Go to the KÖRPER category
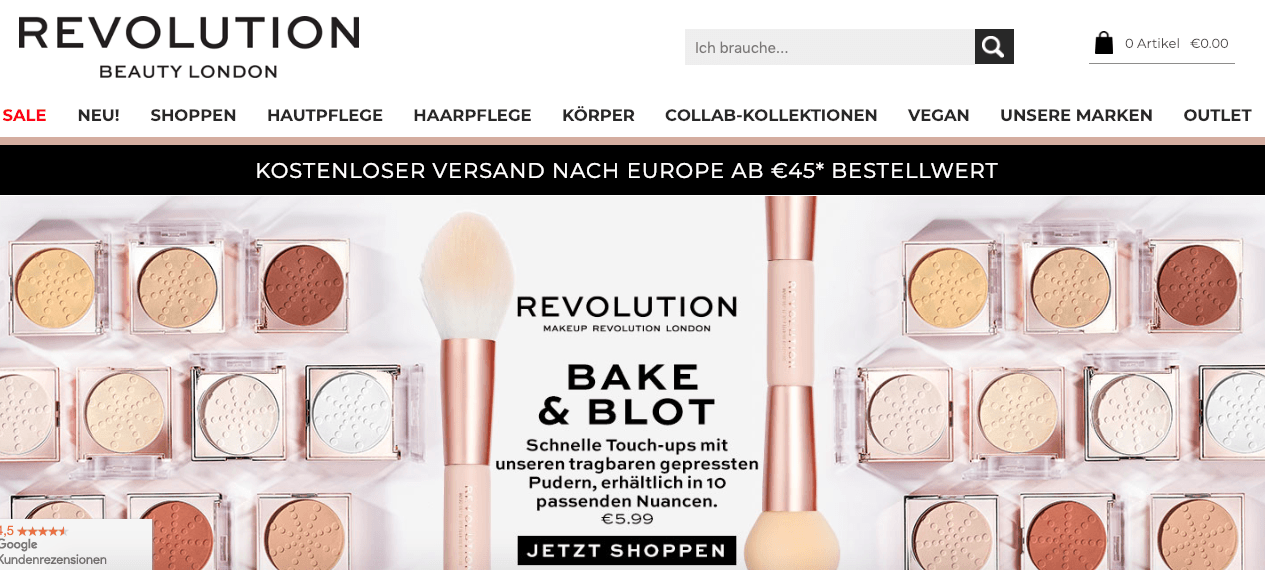Image resolution: width=1265 pixels, height=570 pixels. tap(598, 115)
